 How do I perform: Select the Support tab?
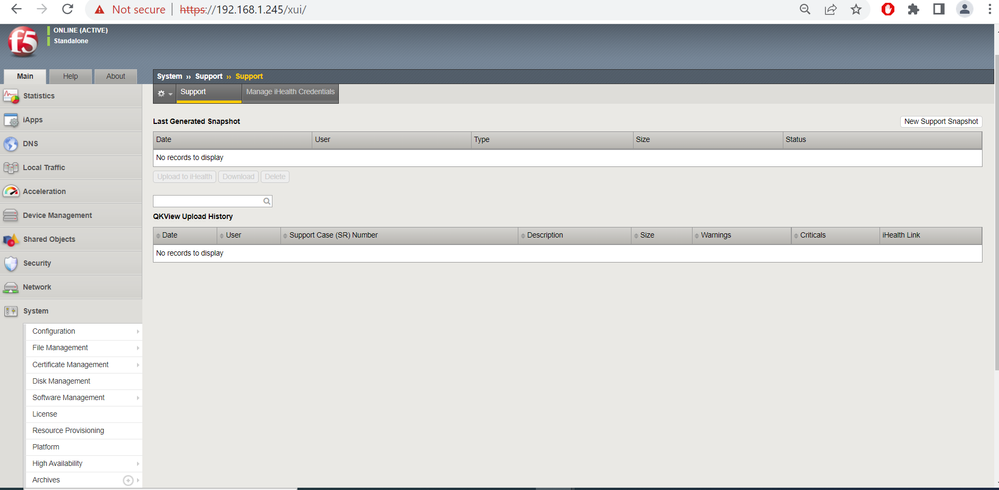209,93
